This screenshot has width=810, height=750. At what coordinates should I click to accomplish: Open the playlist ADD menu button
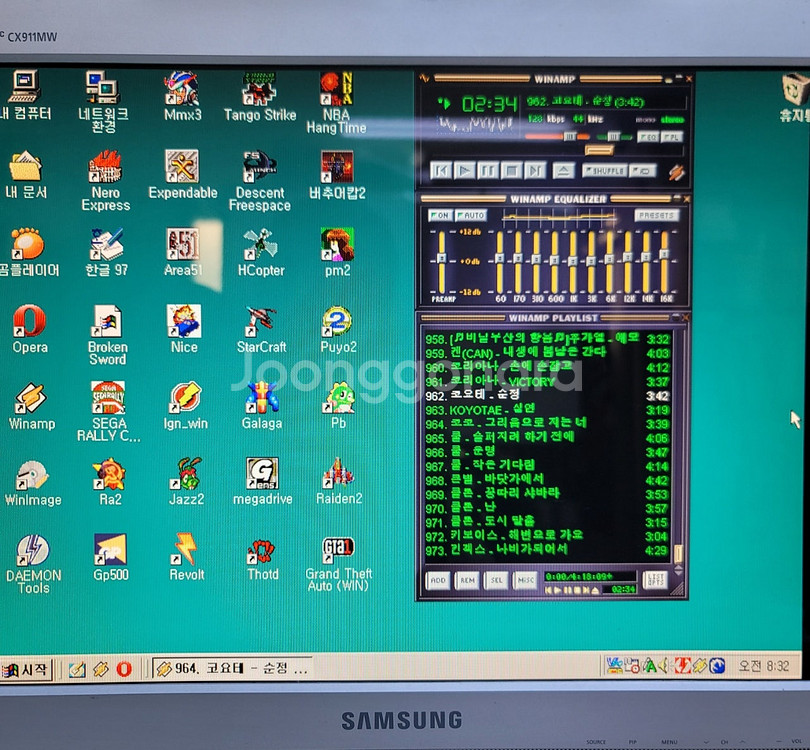coord(438,580)
